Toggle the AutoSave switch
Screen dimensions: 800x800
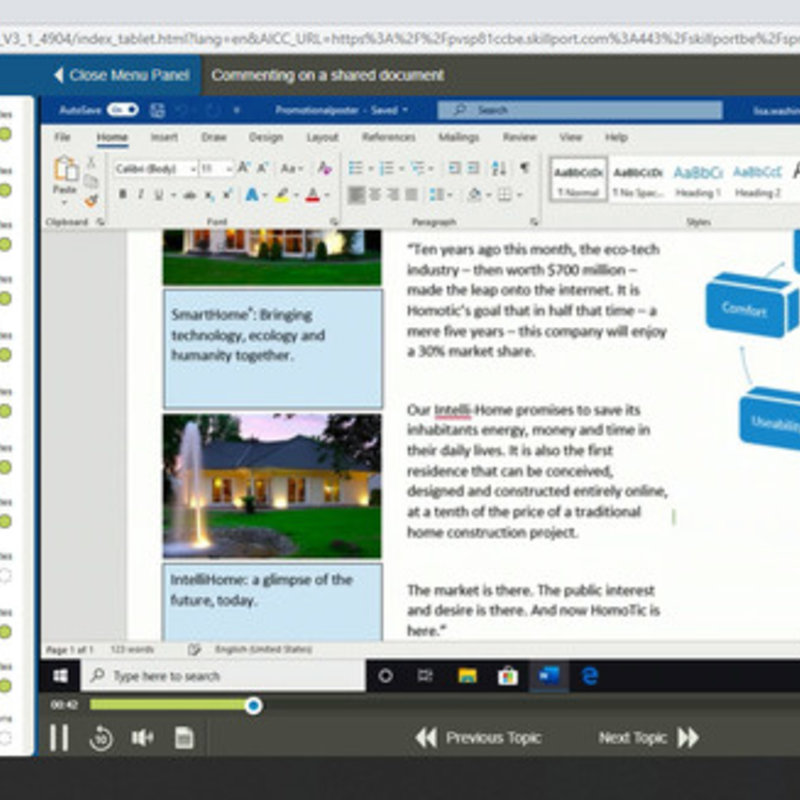pos(123,110)
